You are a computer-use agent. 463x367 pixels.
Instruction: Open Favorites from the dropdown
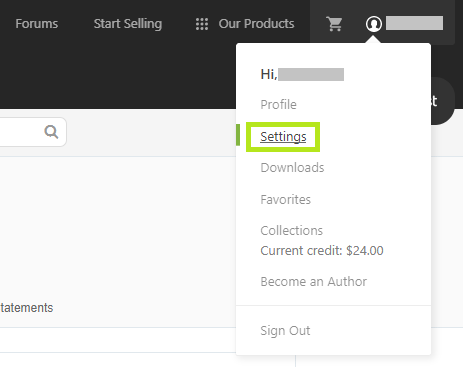[x=285, y=199]
